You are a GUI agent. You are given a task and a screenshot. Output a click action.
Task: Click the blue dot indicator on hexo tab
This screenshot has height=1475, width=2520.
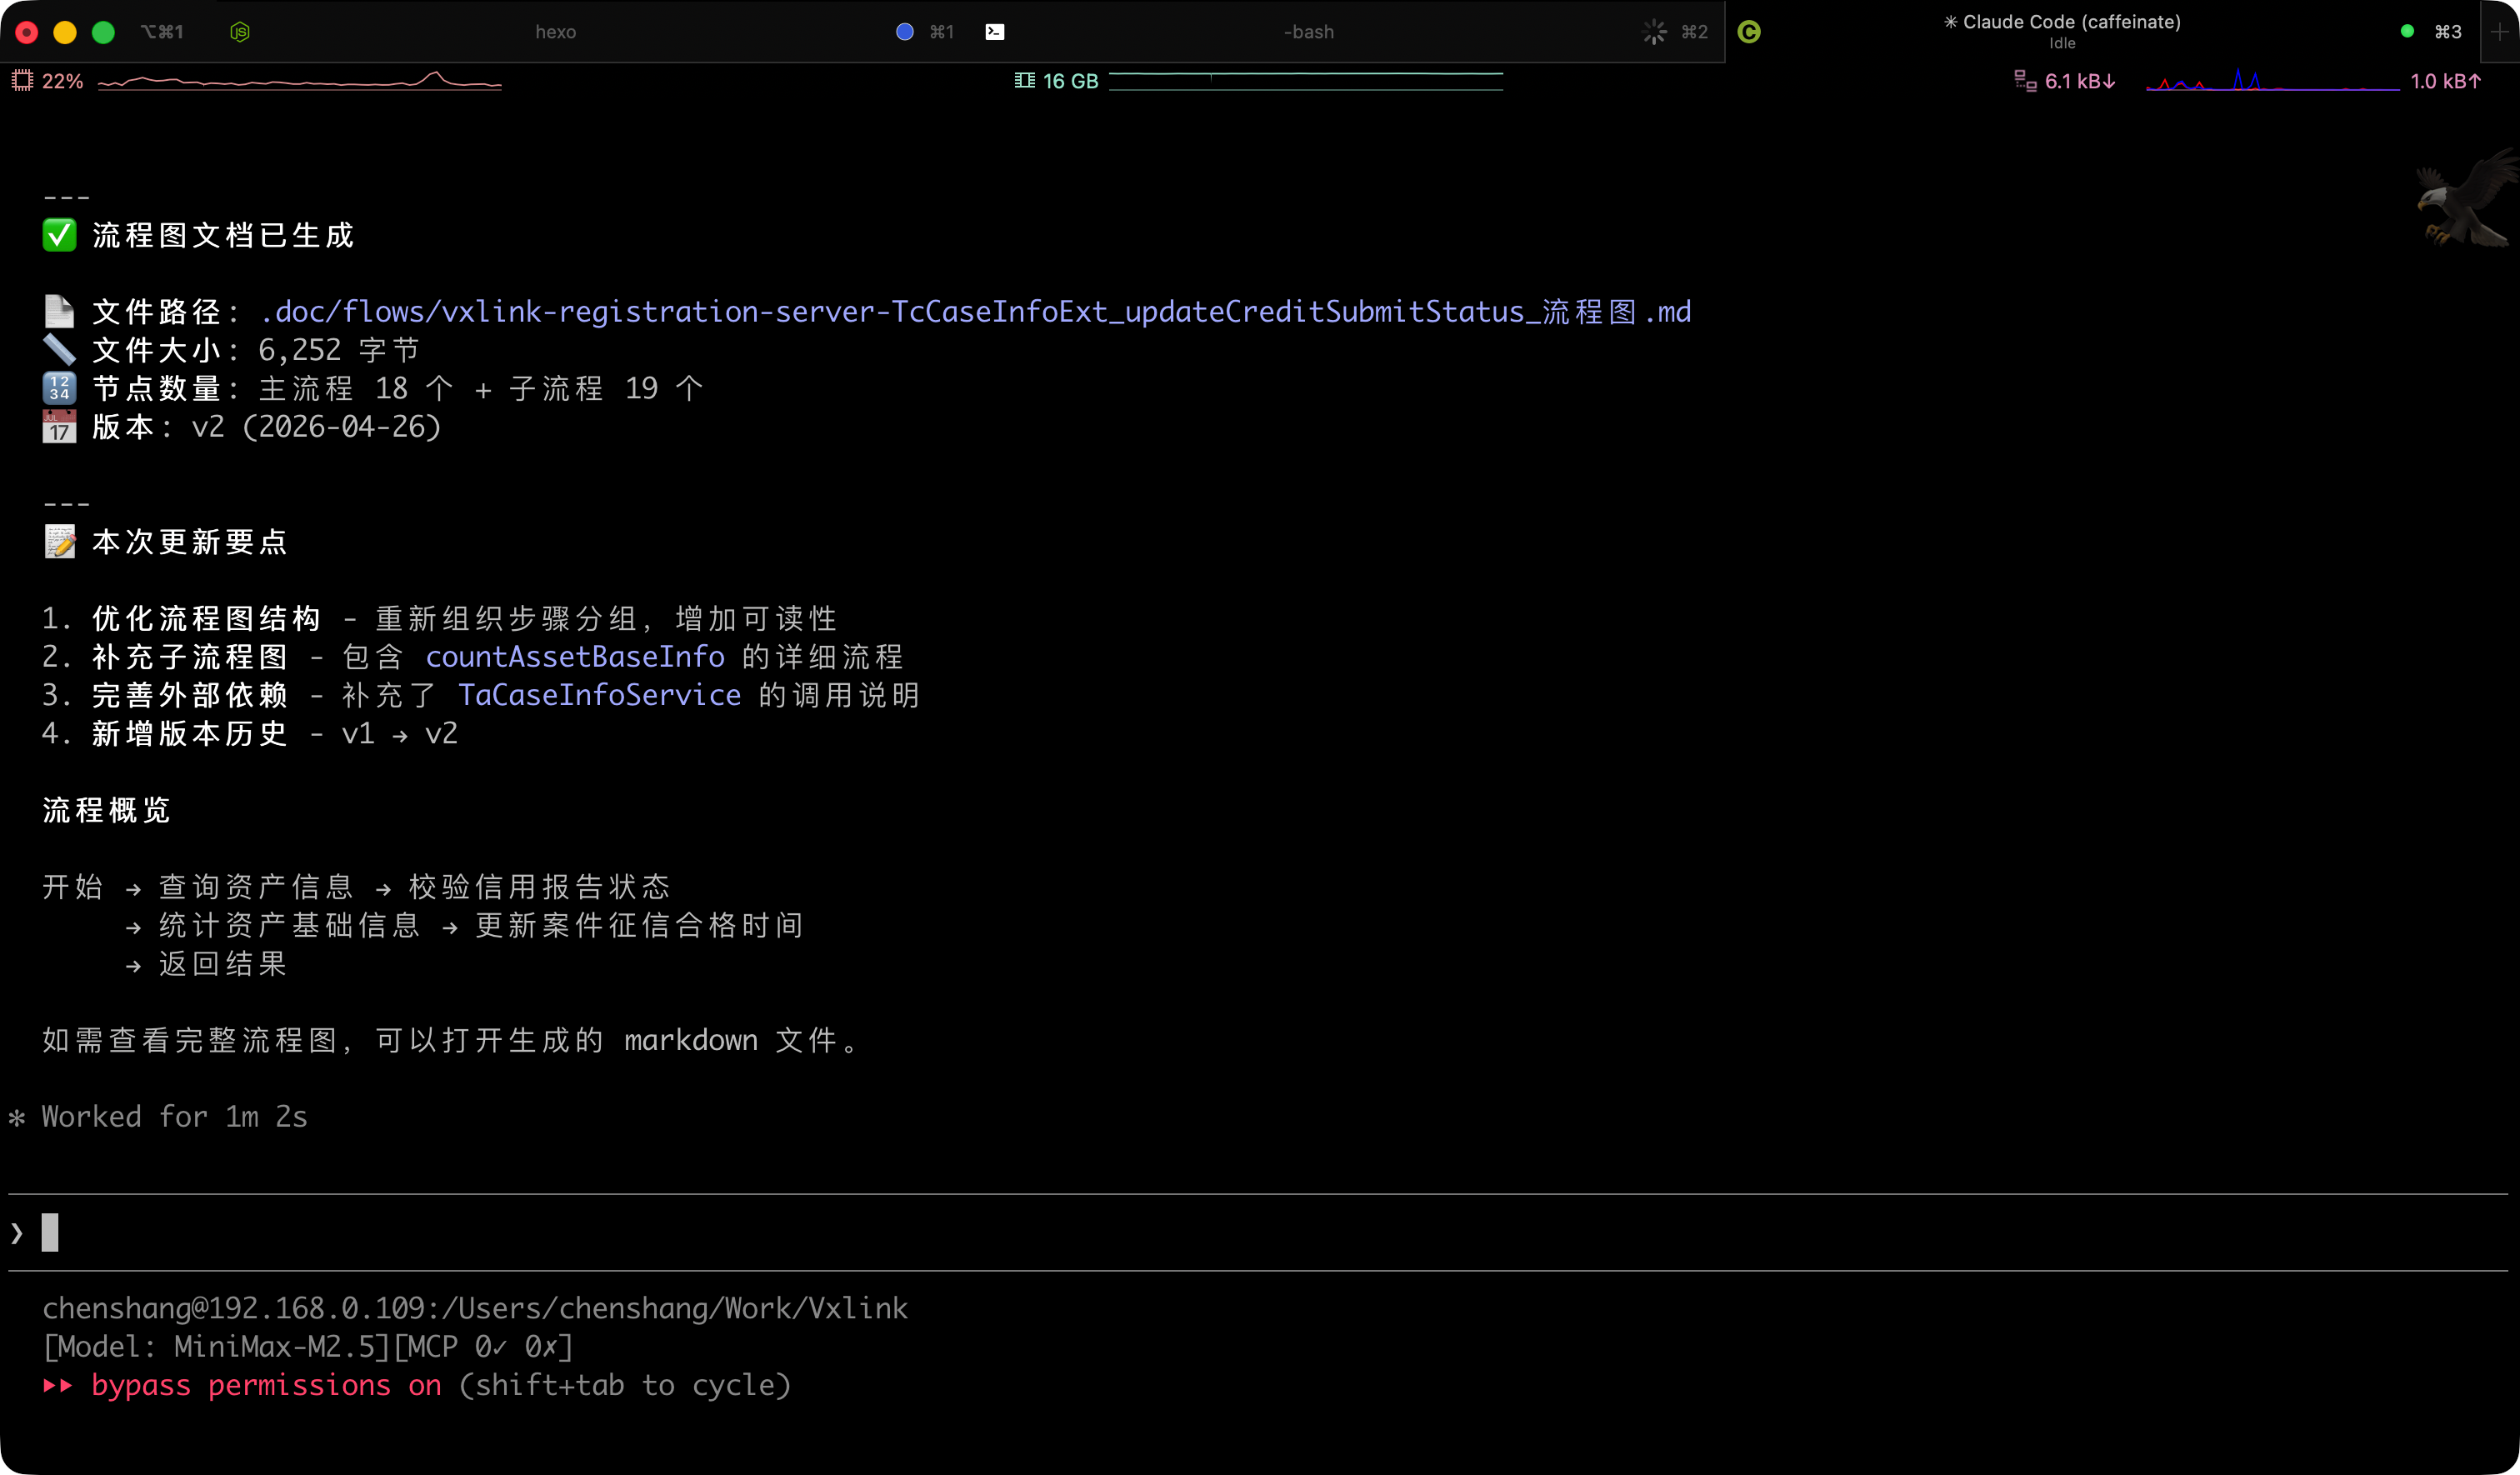[x=904, y=32]
